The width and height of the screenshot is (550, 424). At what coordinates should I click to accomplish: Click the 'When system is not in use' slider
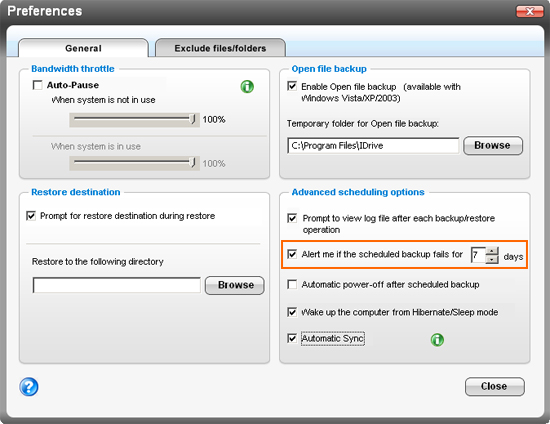[134, 120]
